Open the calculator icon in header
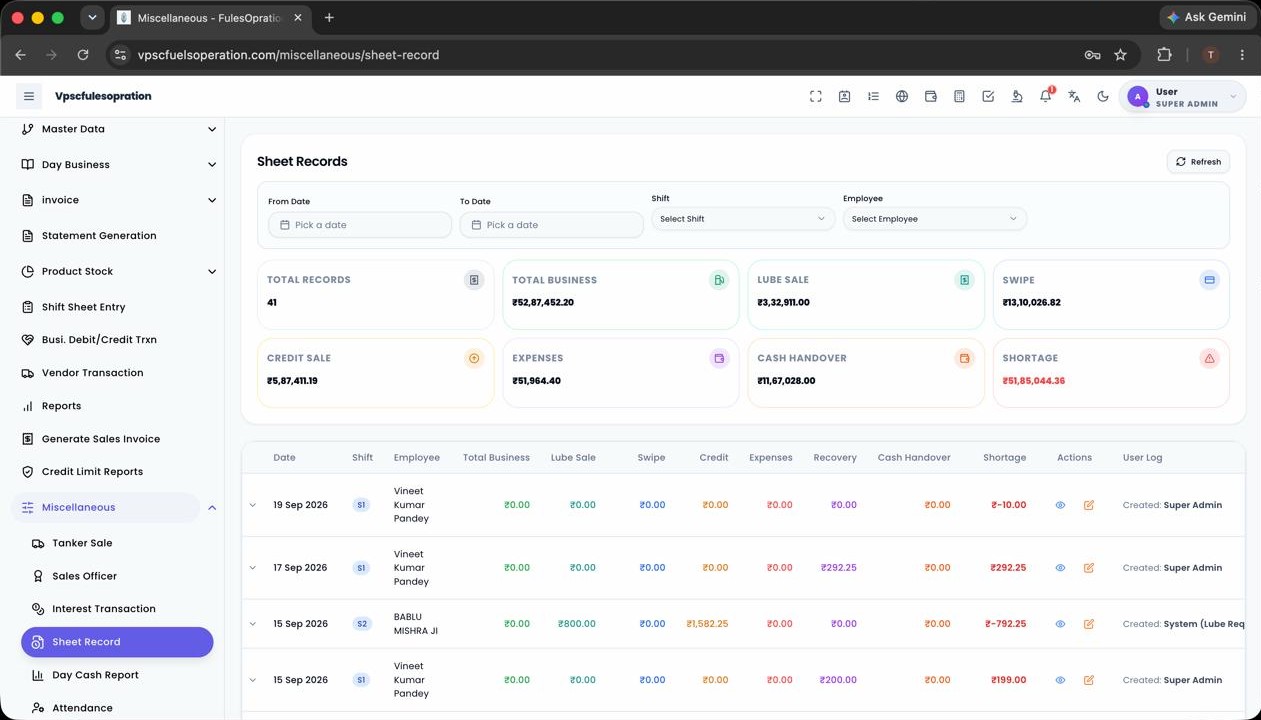This screenshot has height=720, width=1261. tap(959, 96)
